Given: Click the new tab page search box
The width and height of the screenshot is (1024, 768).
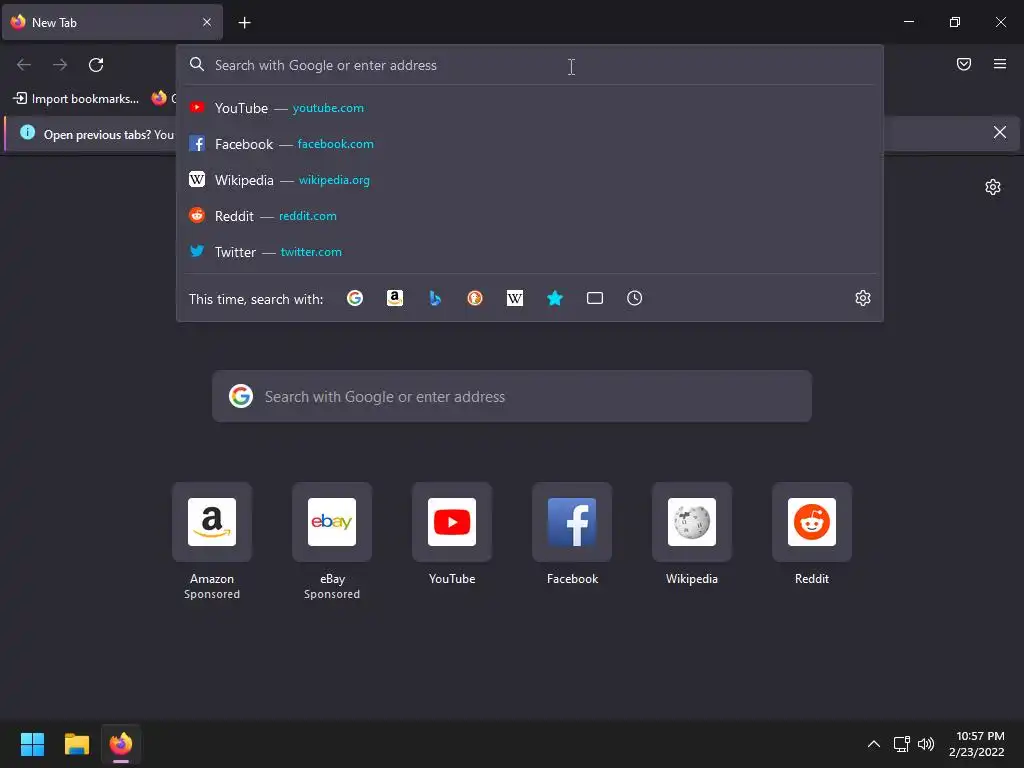Looking at the screenshot, I should point(511,396).
